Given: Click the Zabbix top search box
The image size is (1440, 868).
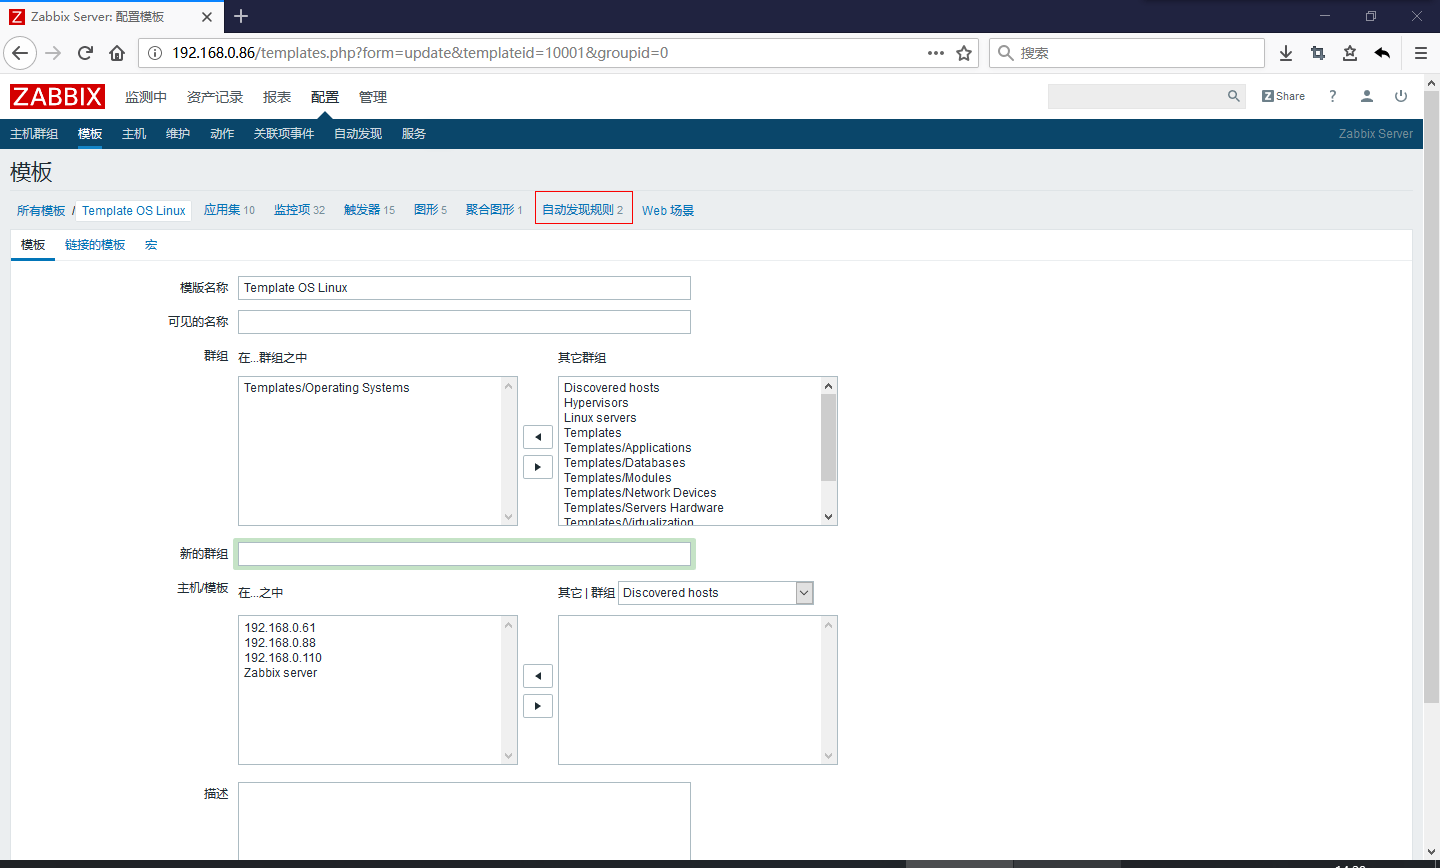Looking at the screenshot, I should pyautogui.click(x=1146, y=96).
